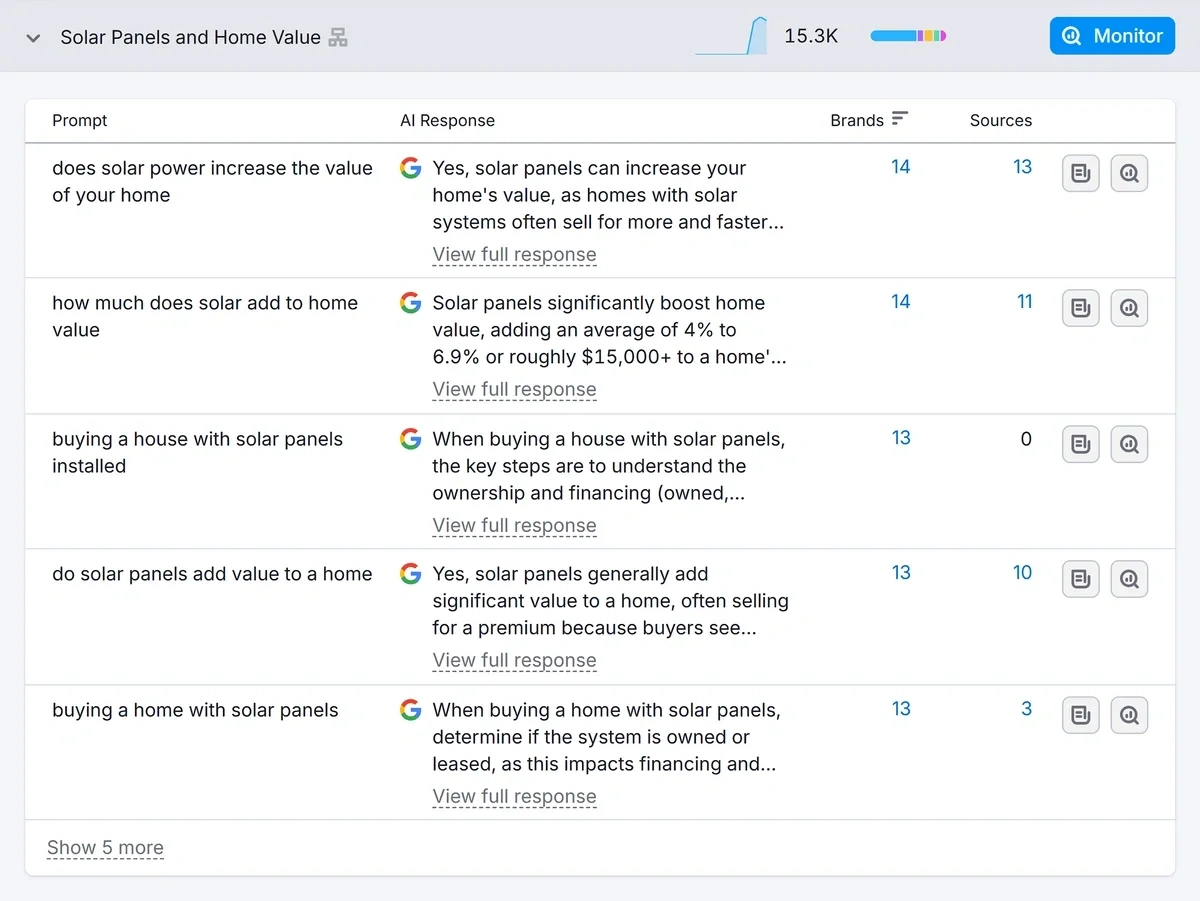1200x901 pixels.
Task: Click the Google icon beside the first AI response
Action: (x=410, y=168)
